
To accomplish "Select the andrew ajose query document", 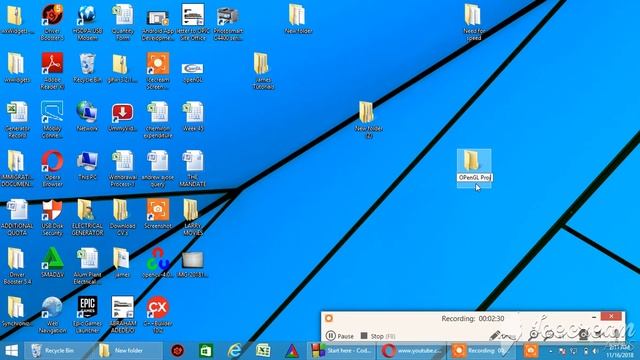I will click(x=158, y=168).
